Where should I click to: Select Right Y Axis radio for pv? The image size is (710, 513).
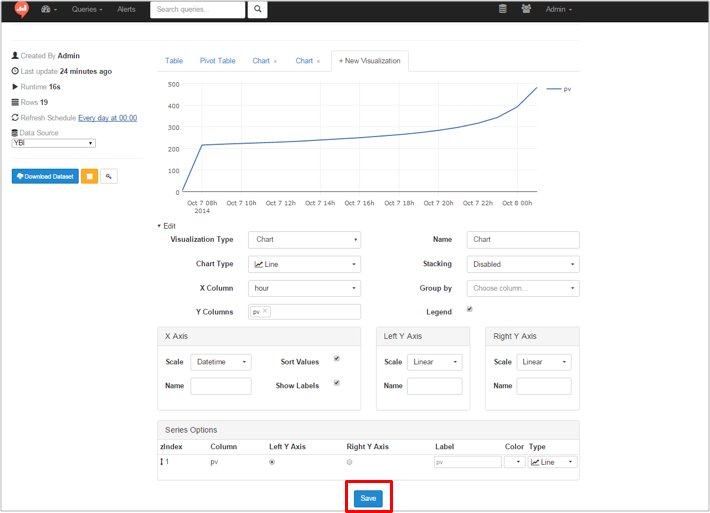[x=349, y=462]
